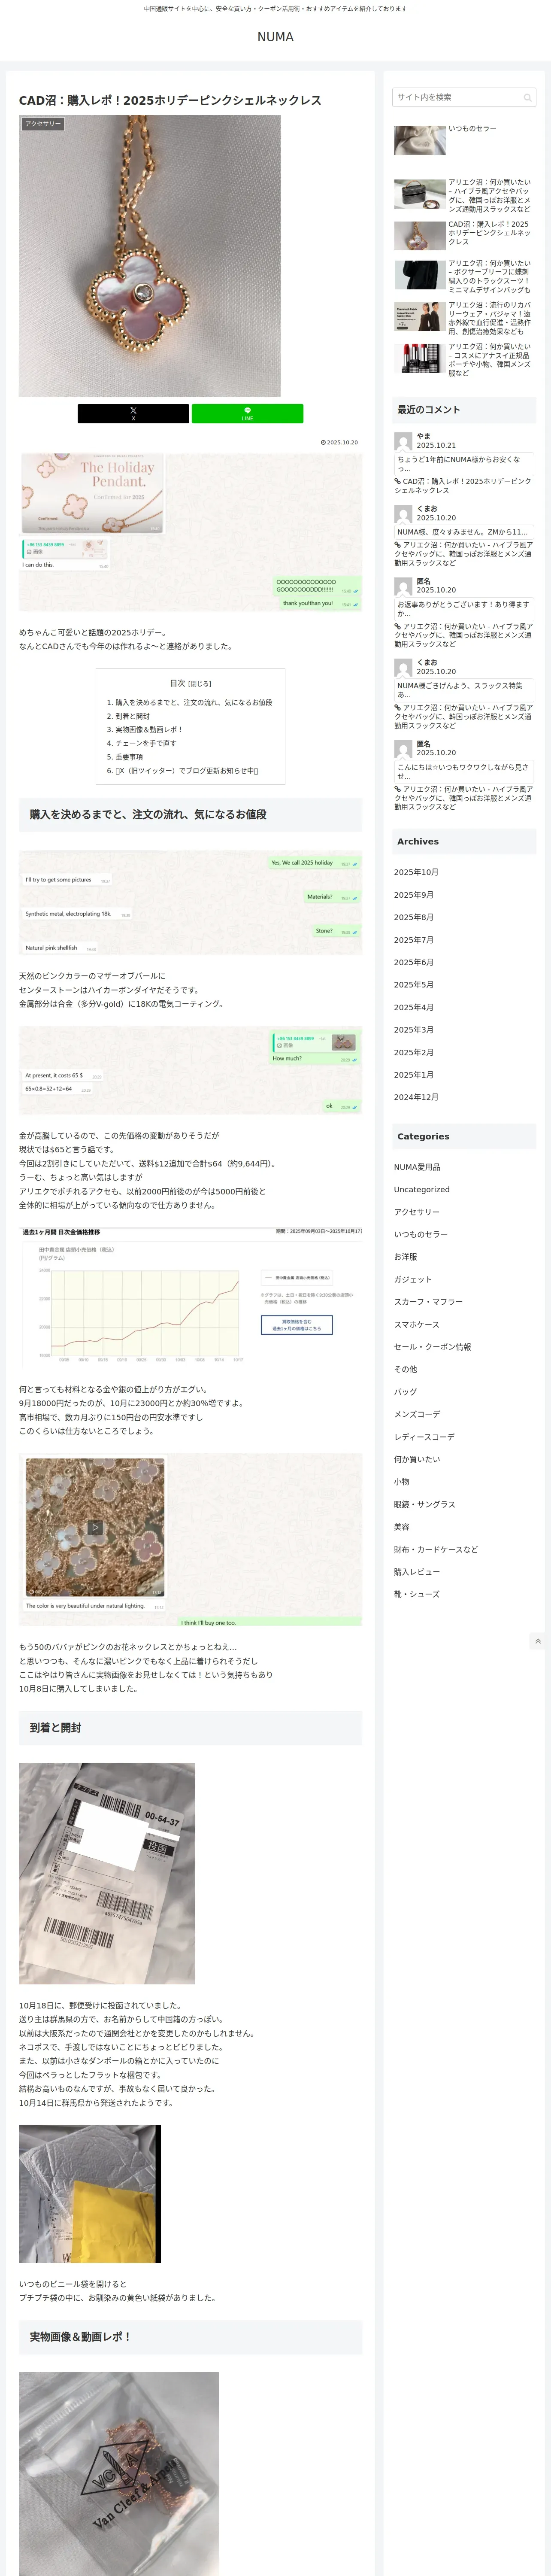Open バッグ category
Viewport: 551px width, 2576px height.
click(x=405, y=1392)
